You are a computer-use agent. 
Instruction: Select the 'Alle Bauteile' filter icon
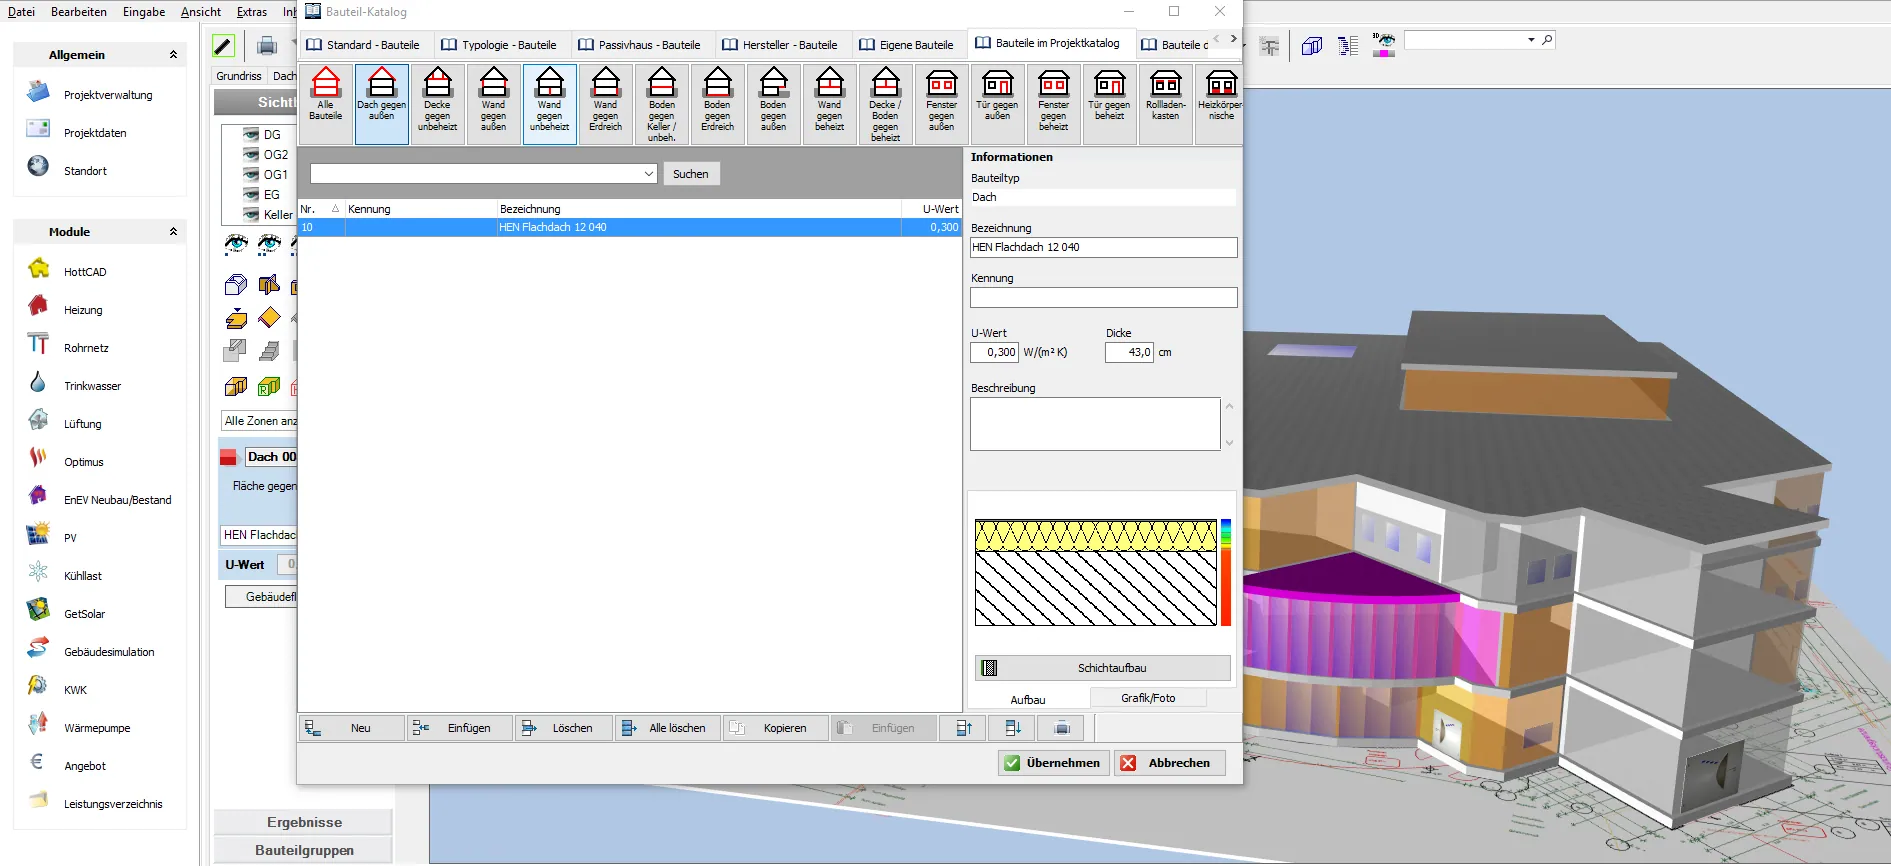tap(326, 103)
